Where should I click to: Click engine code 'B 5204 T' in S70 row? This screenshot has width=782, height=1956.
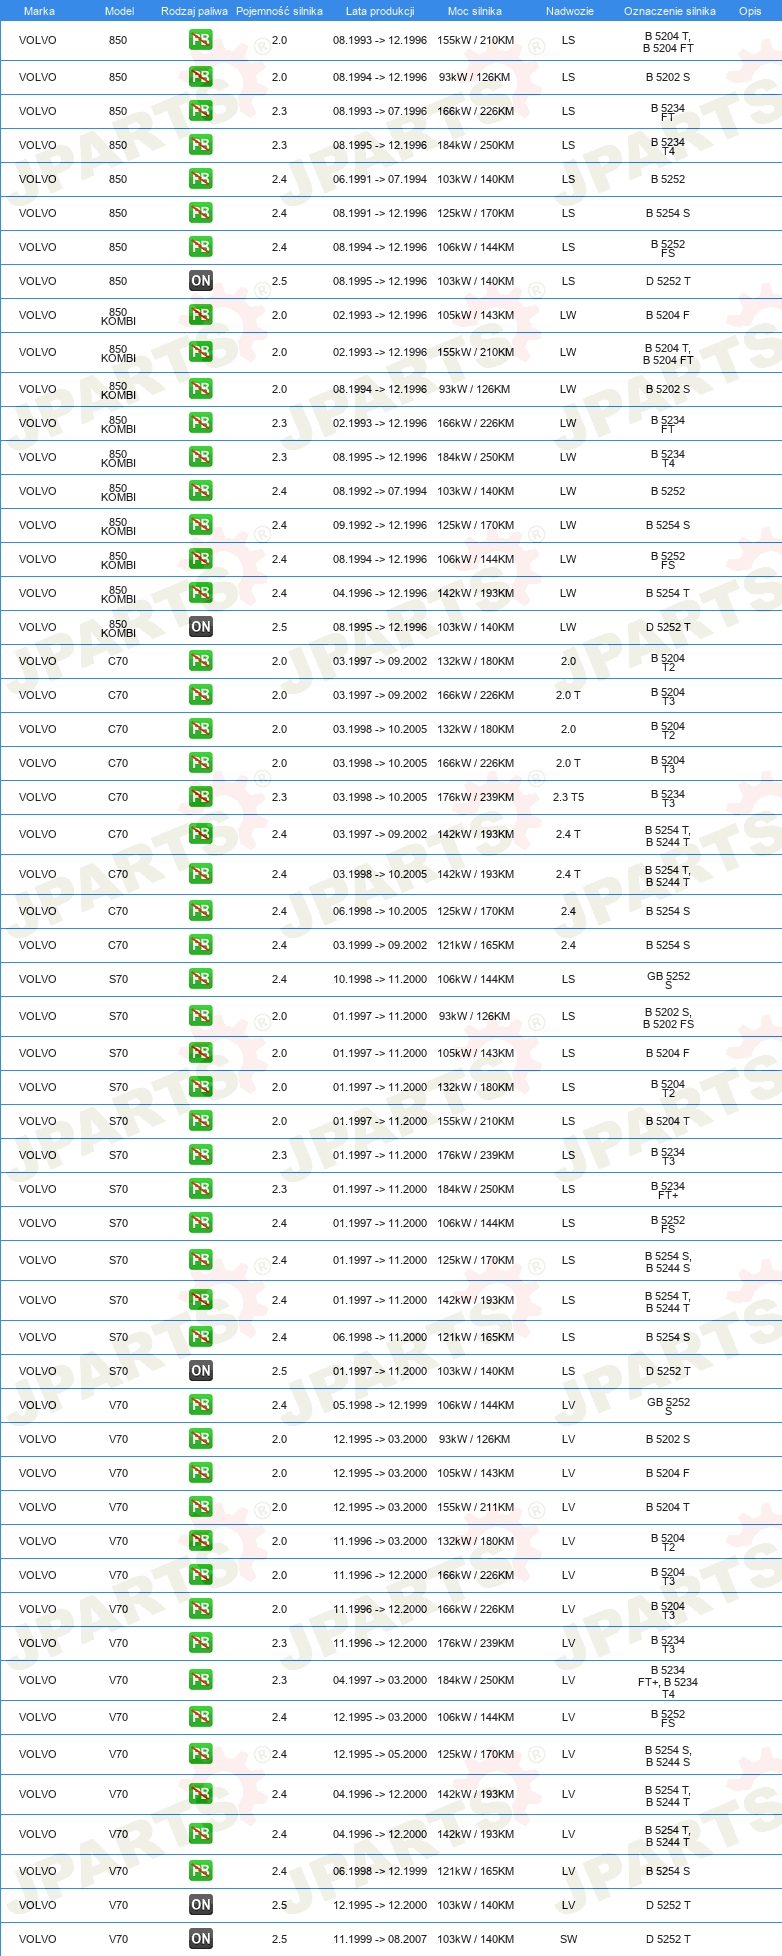pyautogui.click(x=668, y=1121)
